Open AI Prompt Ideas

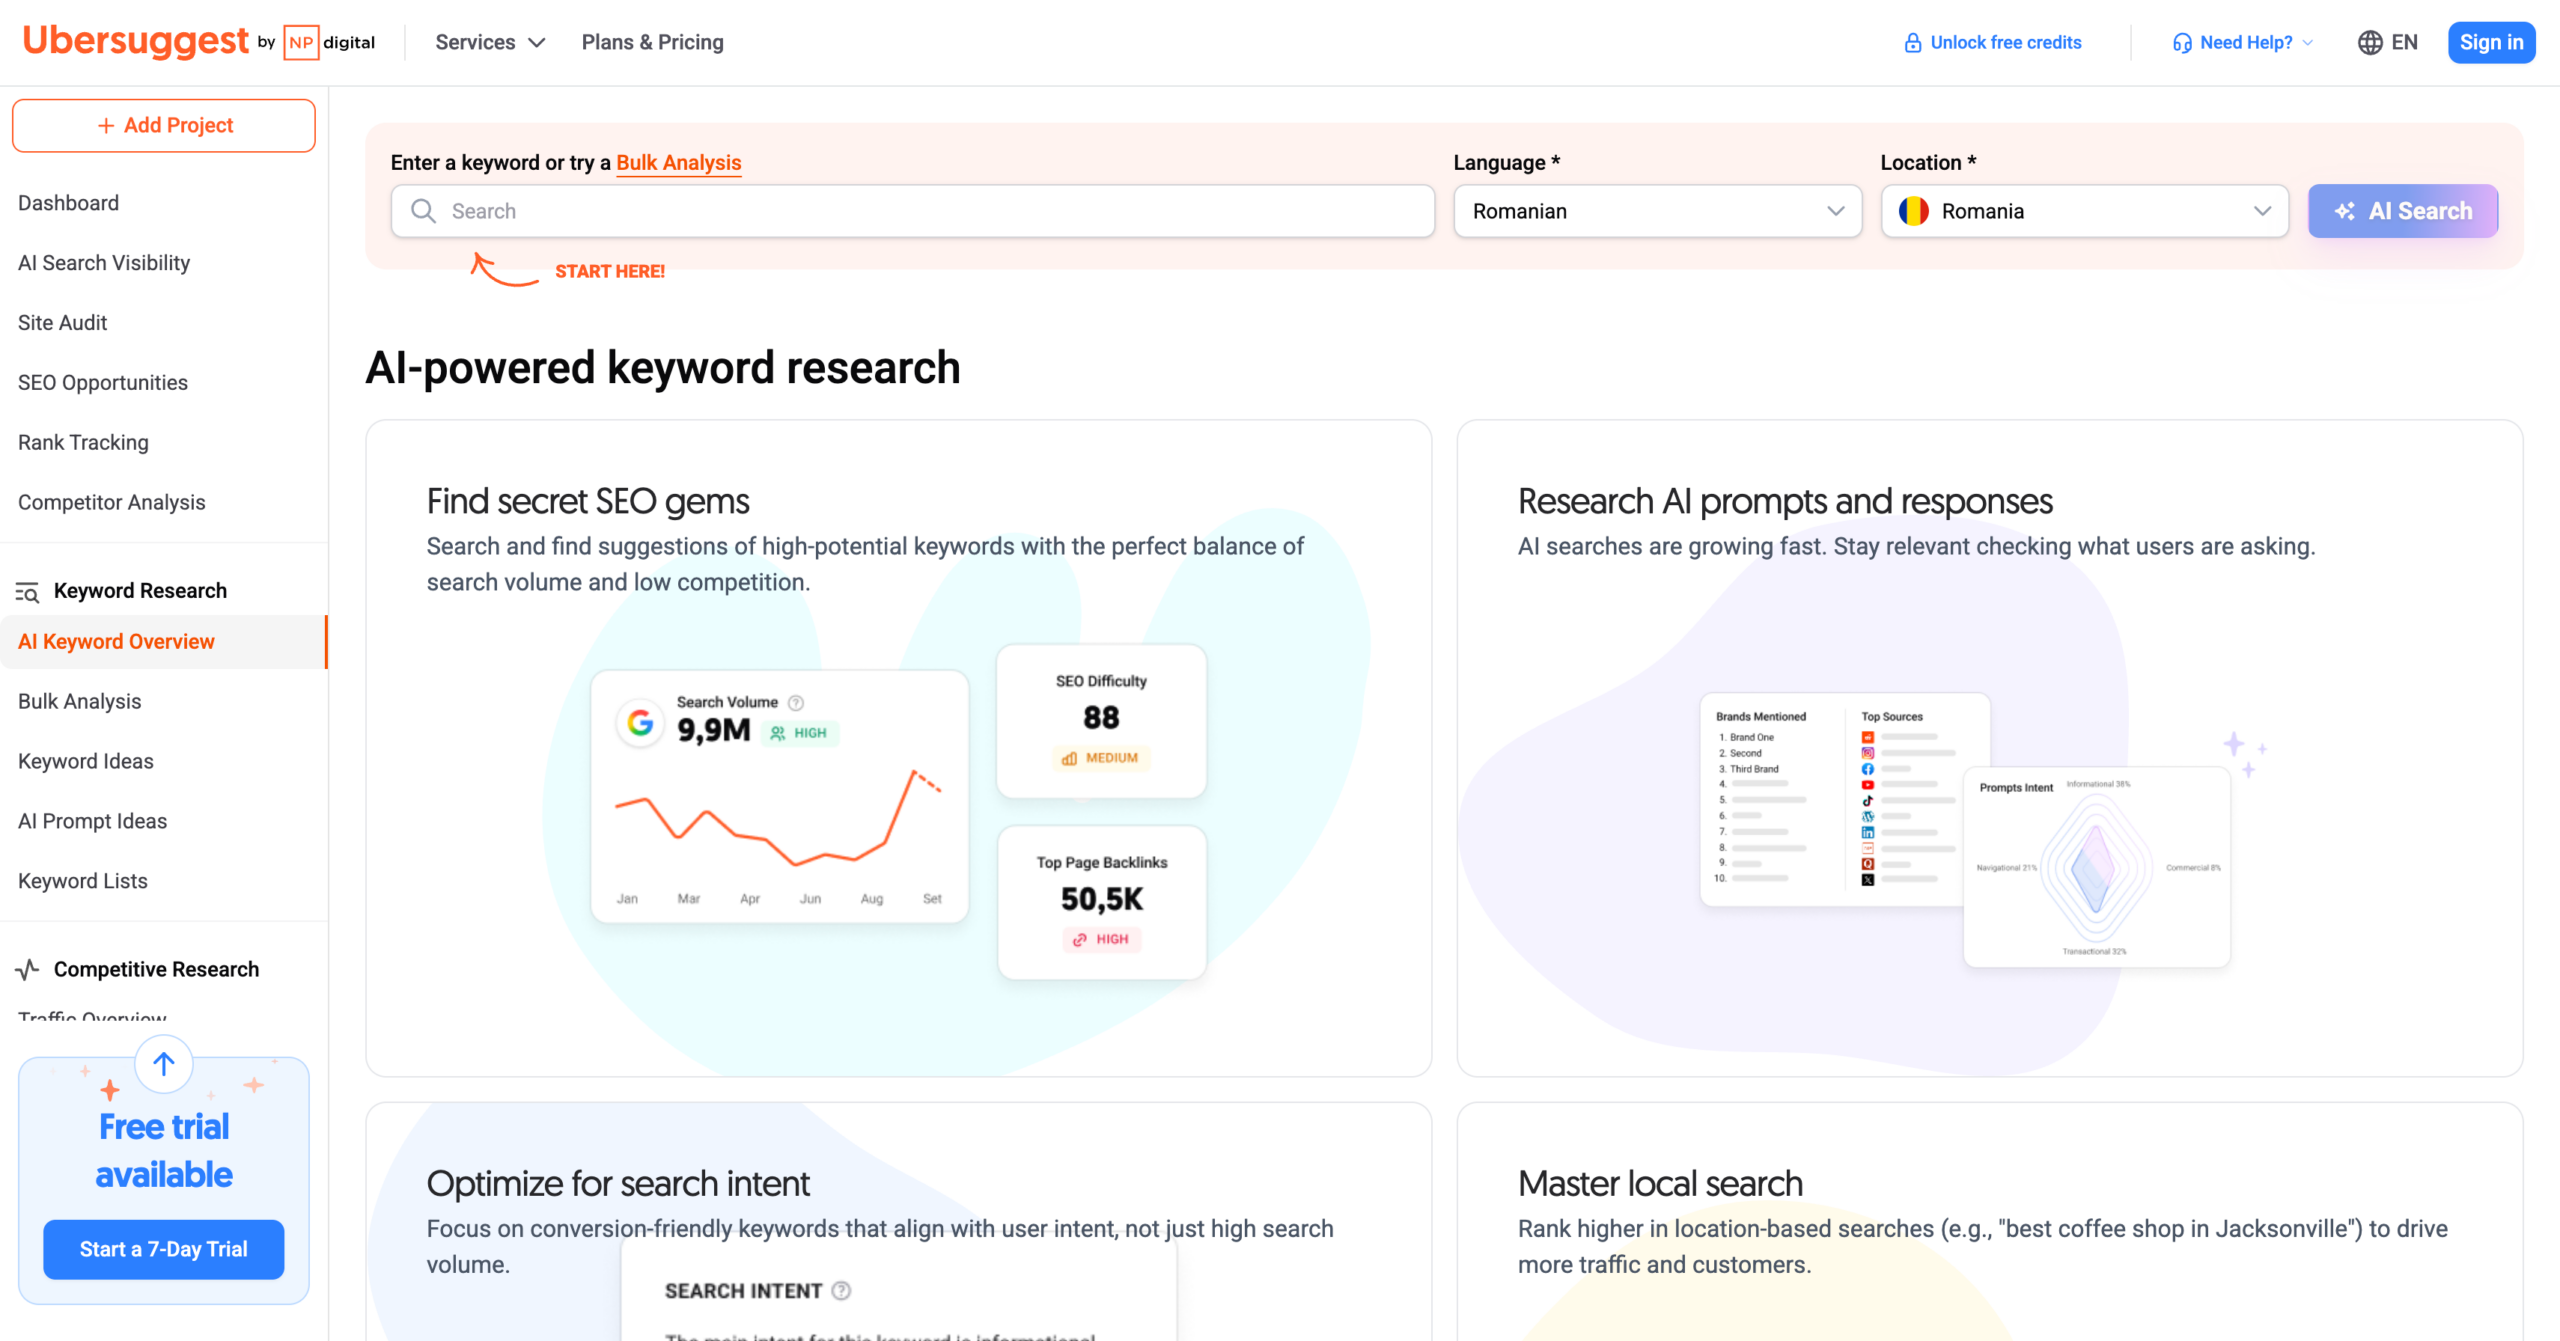pos(92,822)
